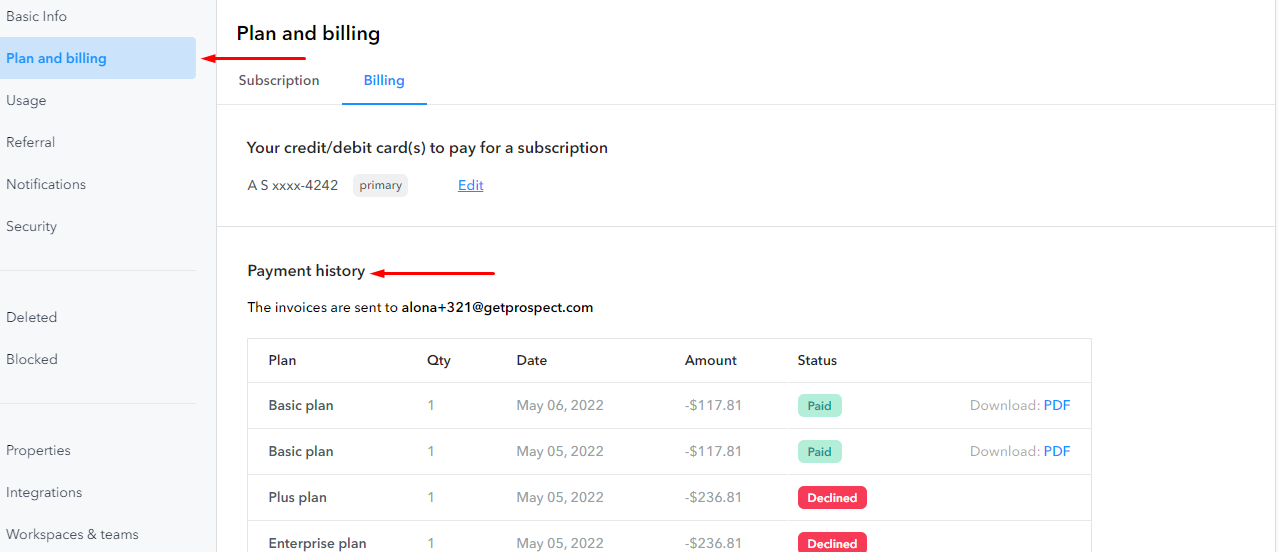Viewport: 1278px width, 552px height.
Task: Download PDF for May 06 Basic plan
Action: pyautogui.click(x=1057, y=405)
